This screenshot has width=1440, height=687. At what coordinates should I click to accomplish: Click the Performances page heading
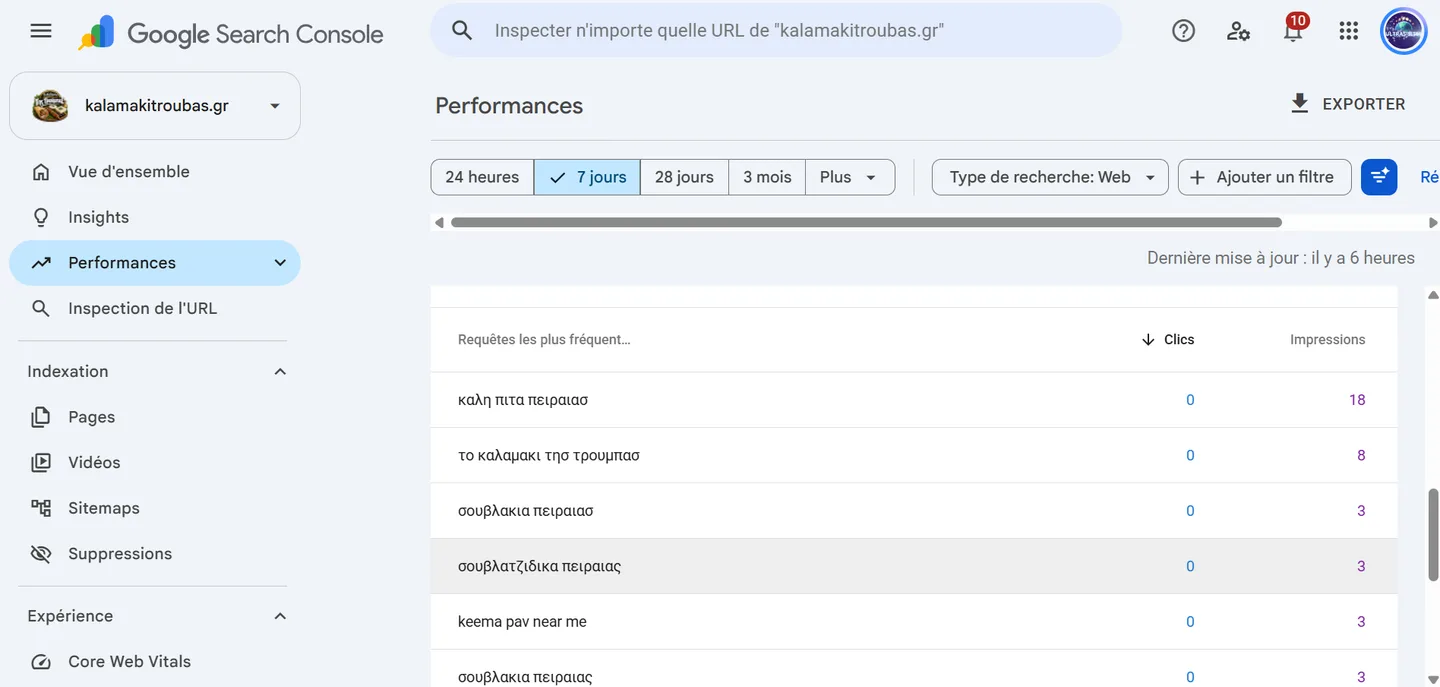pyautogui.click(x=509, y=106)
